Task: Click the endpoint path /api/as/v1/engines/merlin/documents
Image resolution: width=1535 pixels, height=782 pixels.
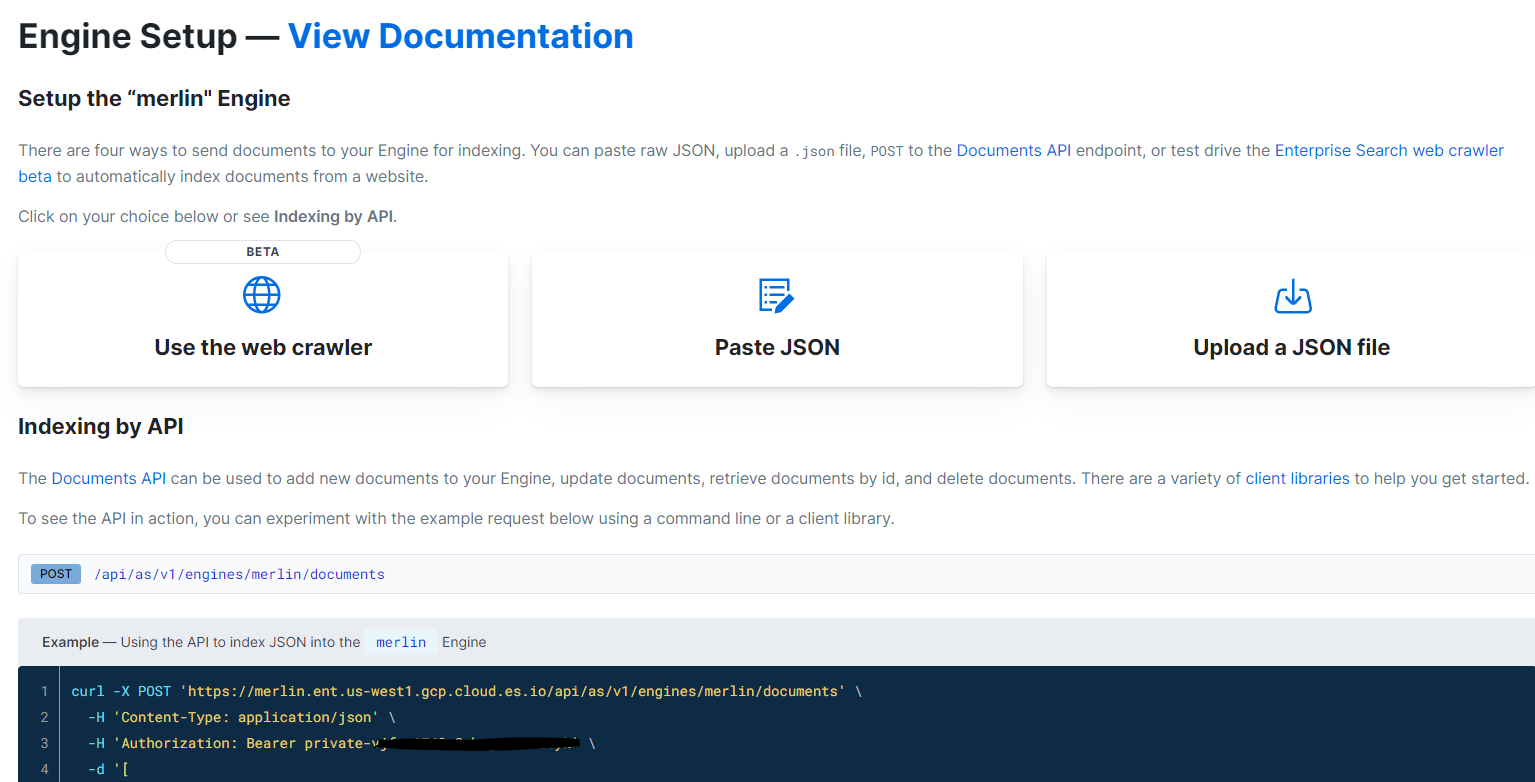Action: coord(239,573)
